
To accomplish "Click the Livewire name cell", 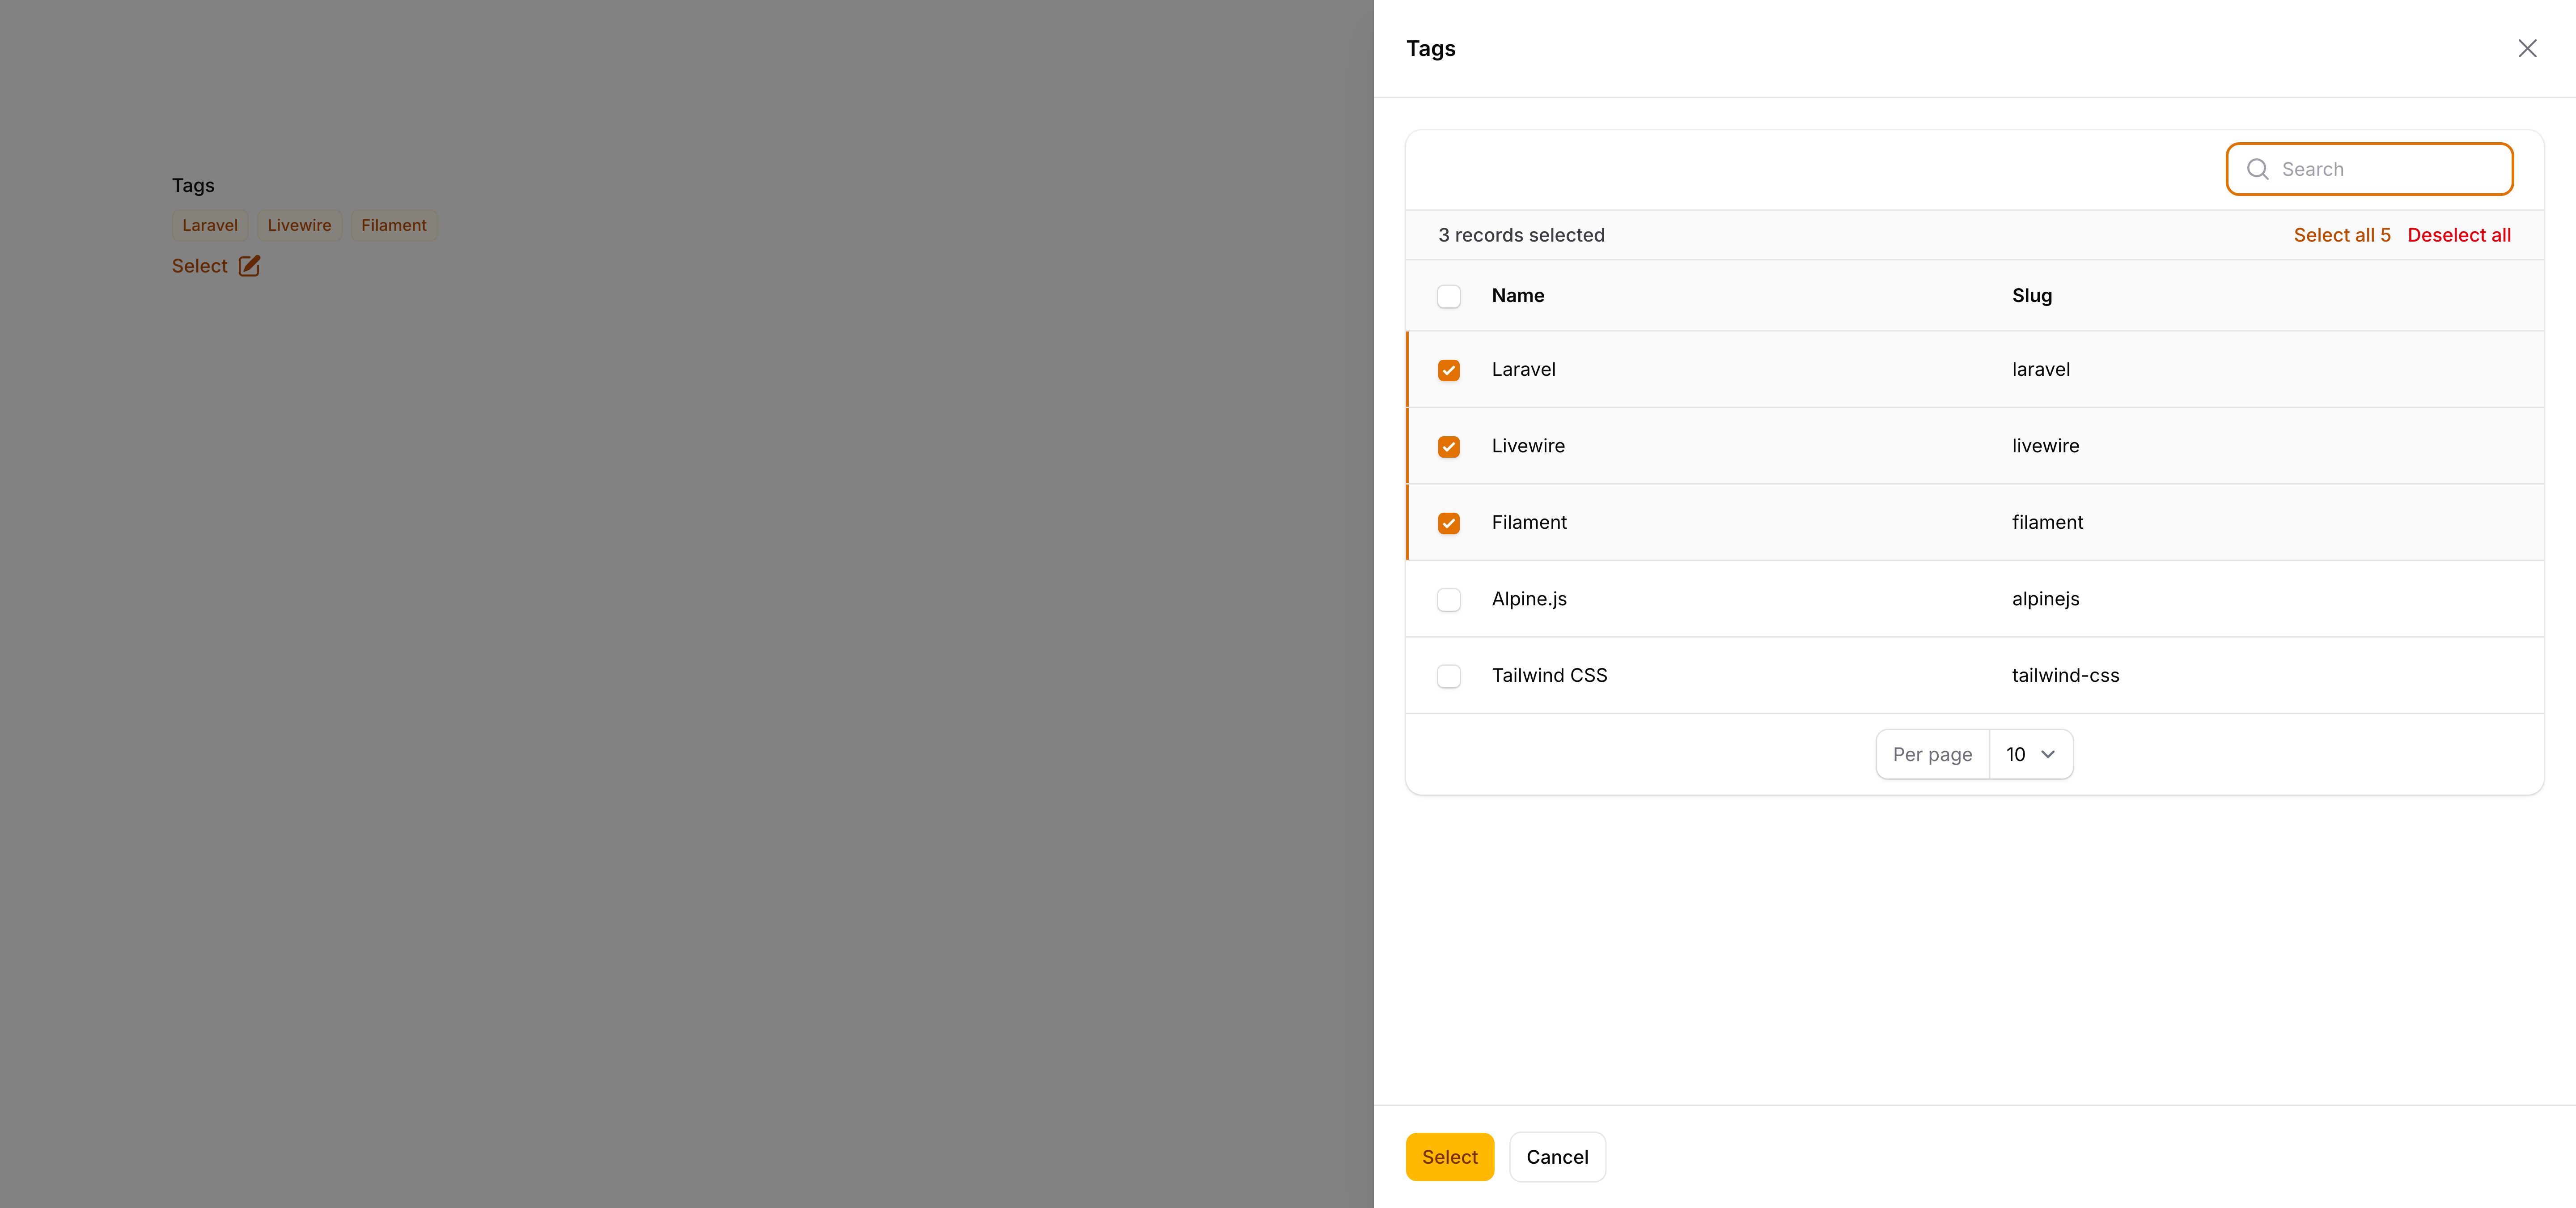I will 1528,446.
